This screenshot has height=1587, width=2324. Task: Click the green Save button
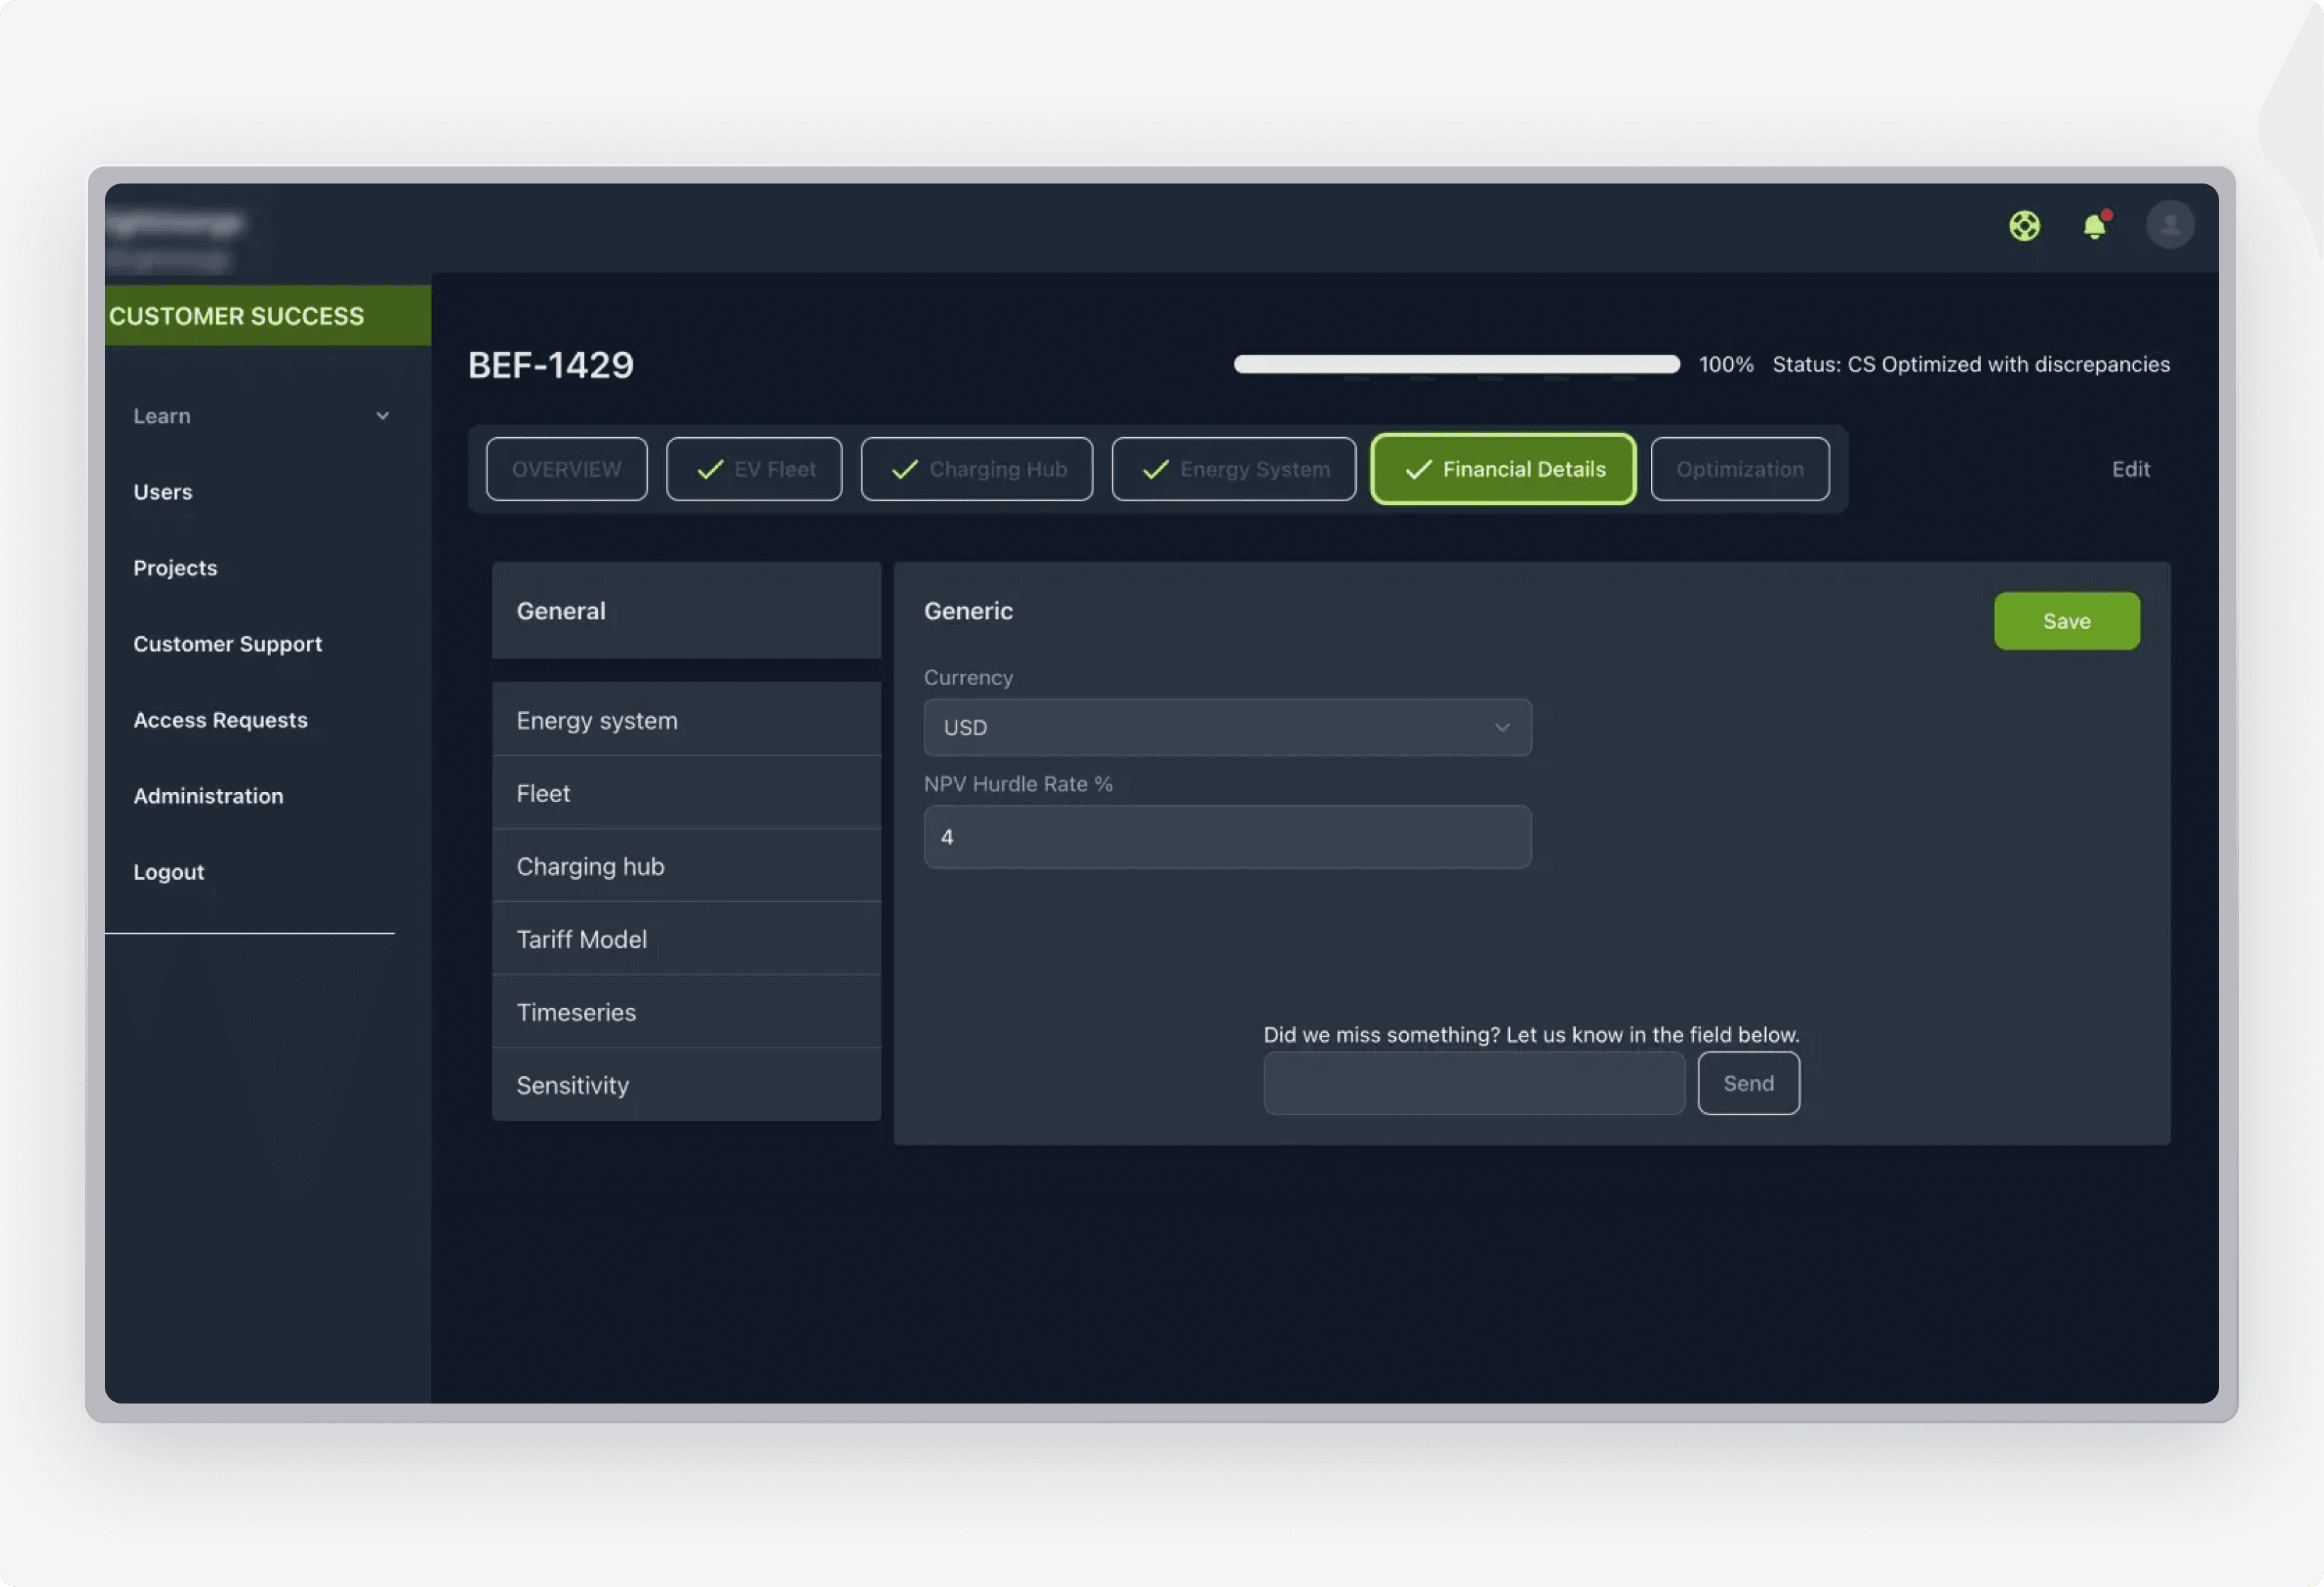2066,621
